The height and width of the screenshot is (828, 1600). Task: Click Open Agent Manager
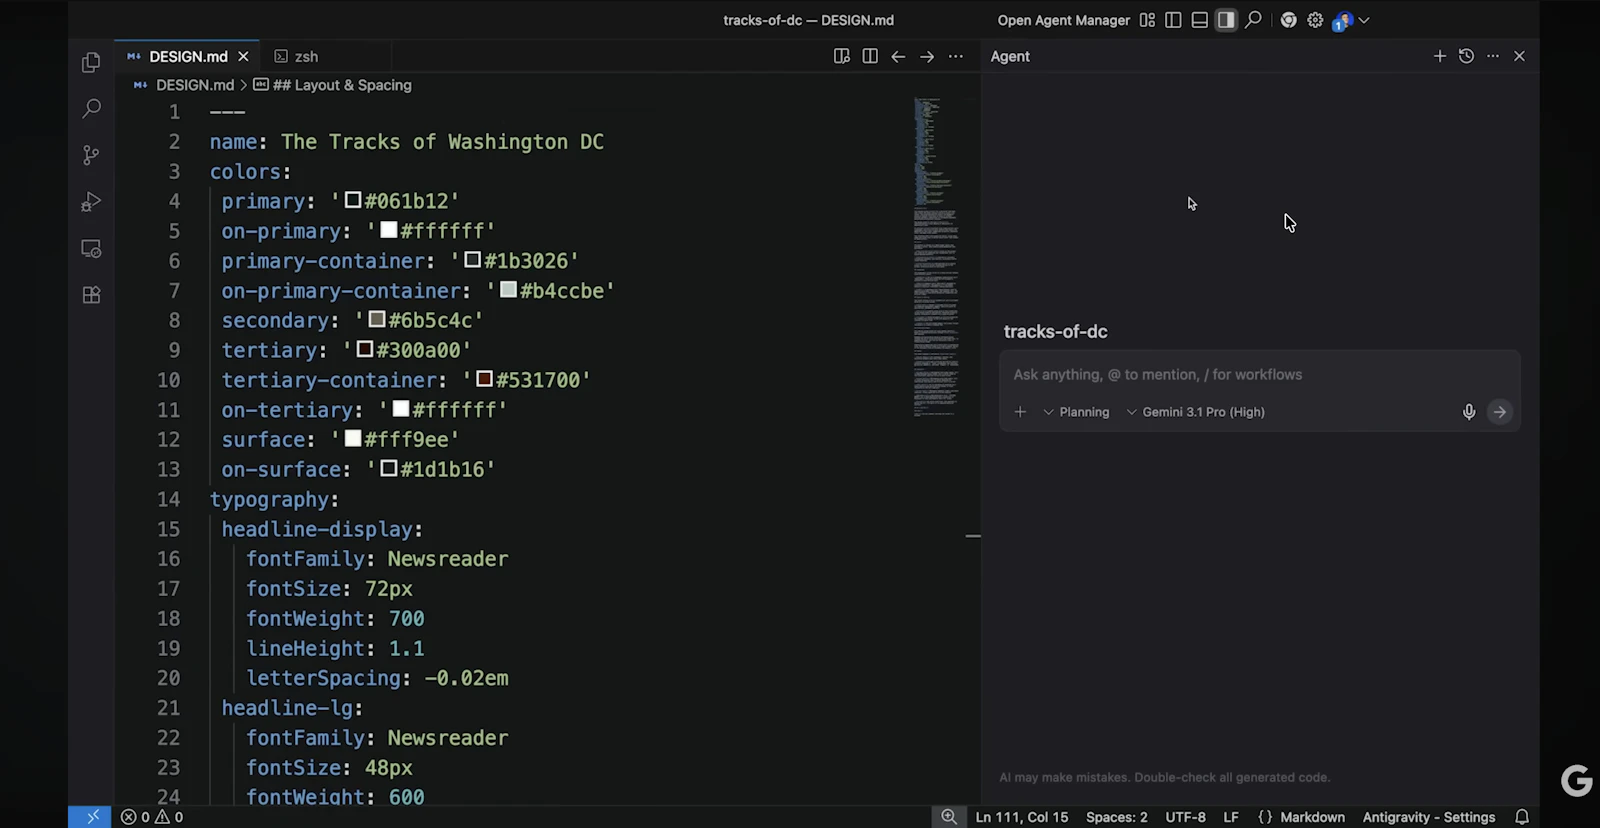[1063, 20]
